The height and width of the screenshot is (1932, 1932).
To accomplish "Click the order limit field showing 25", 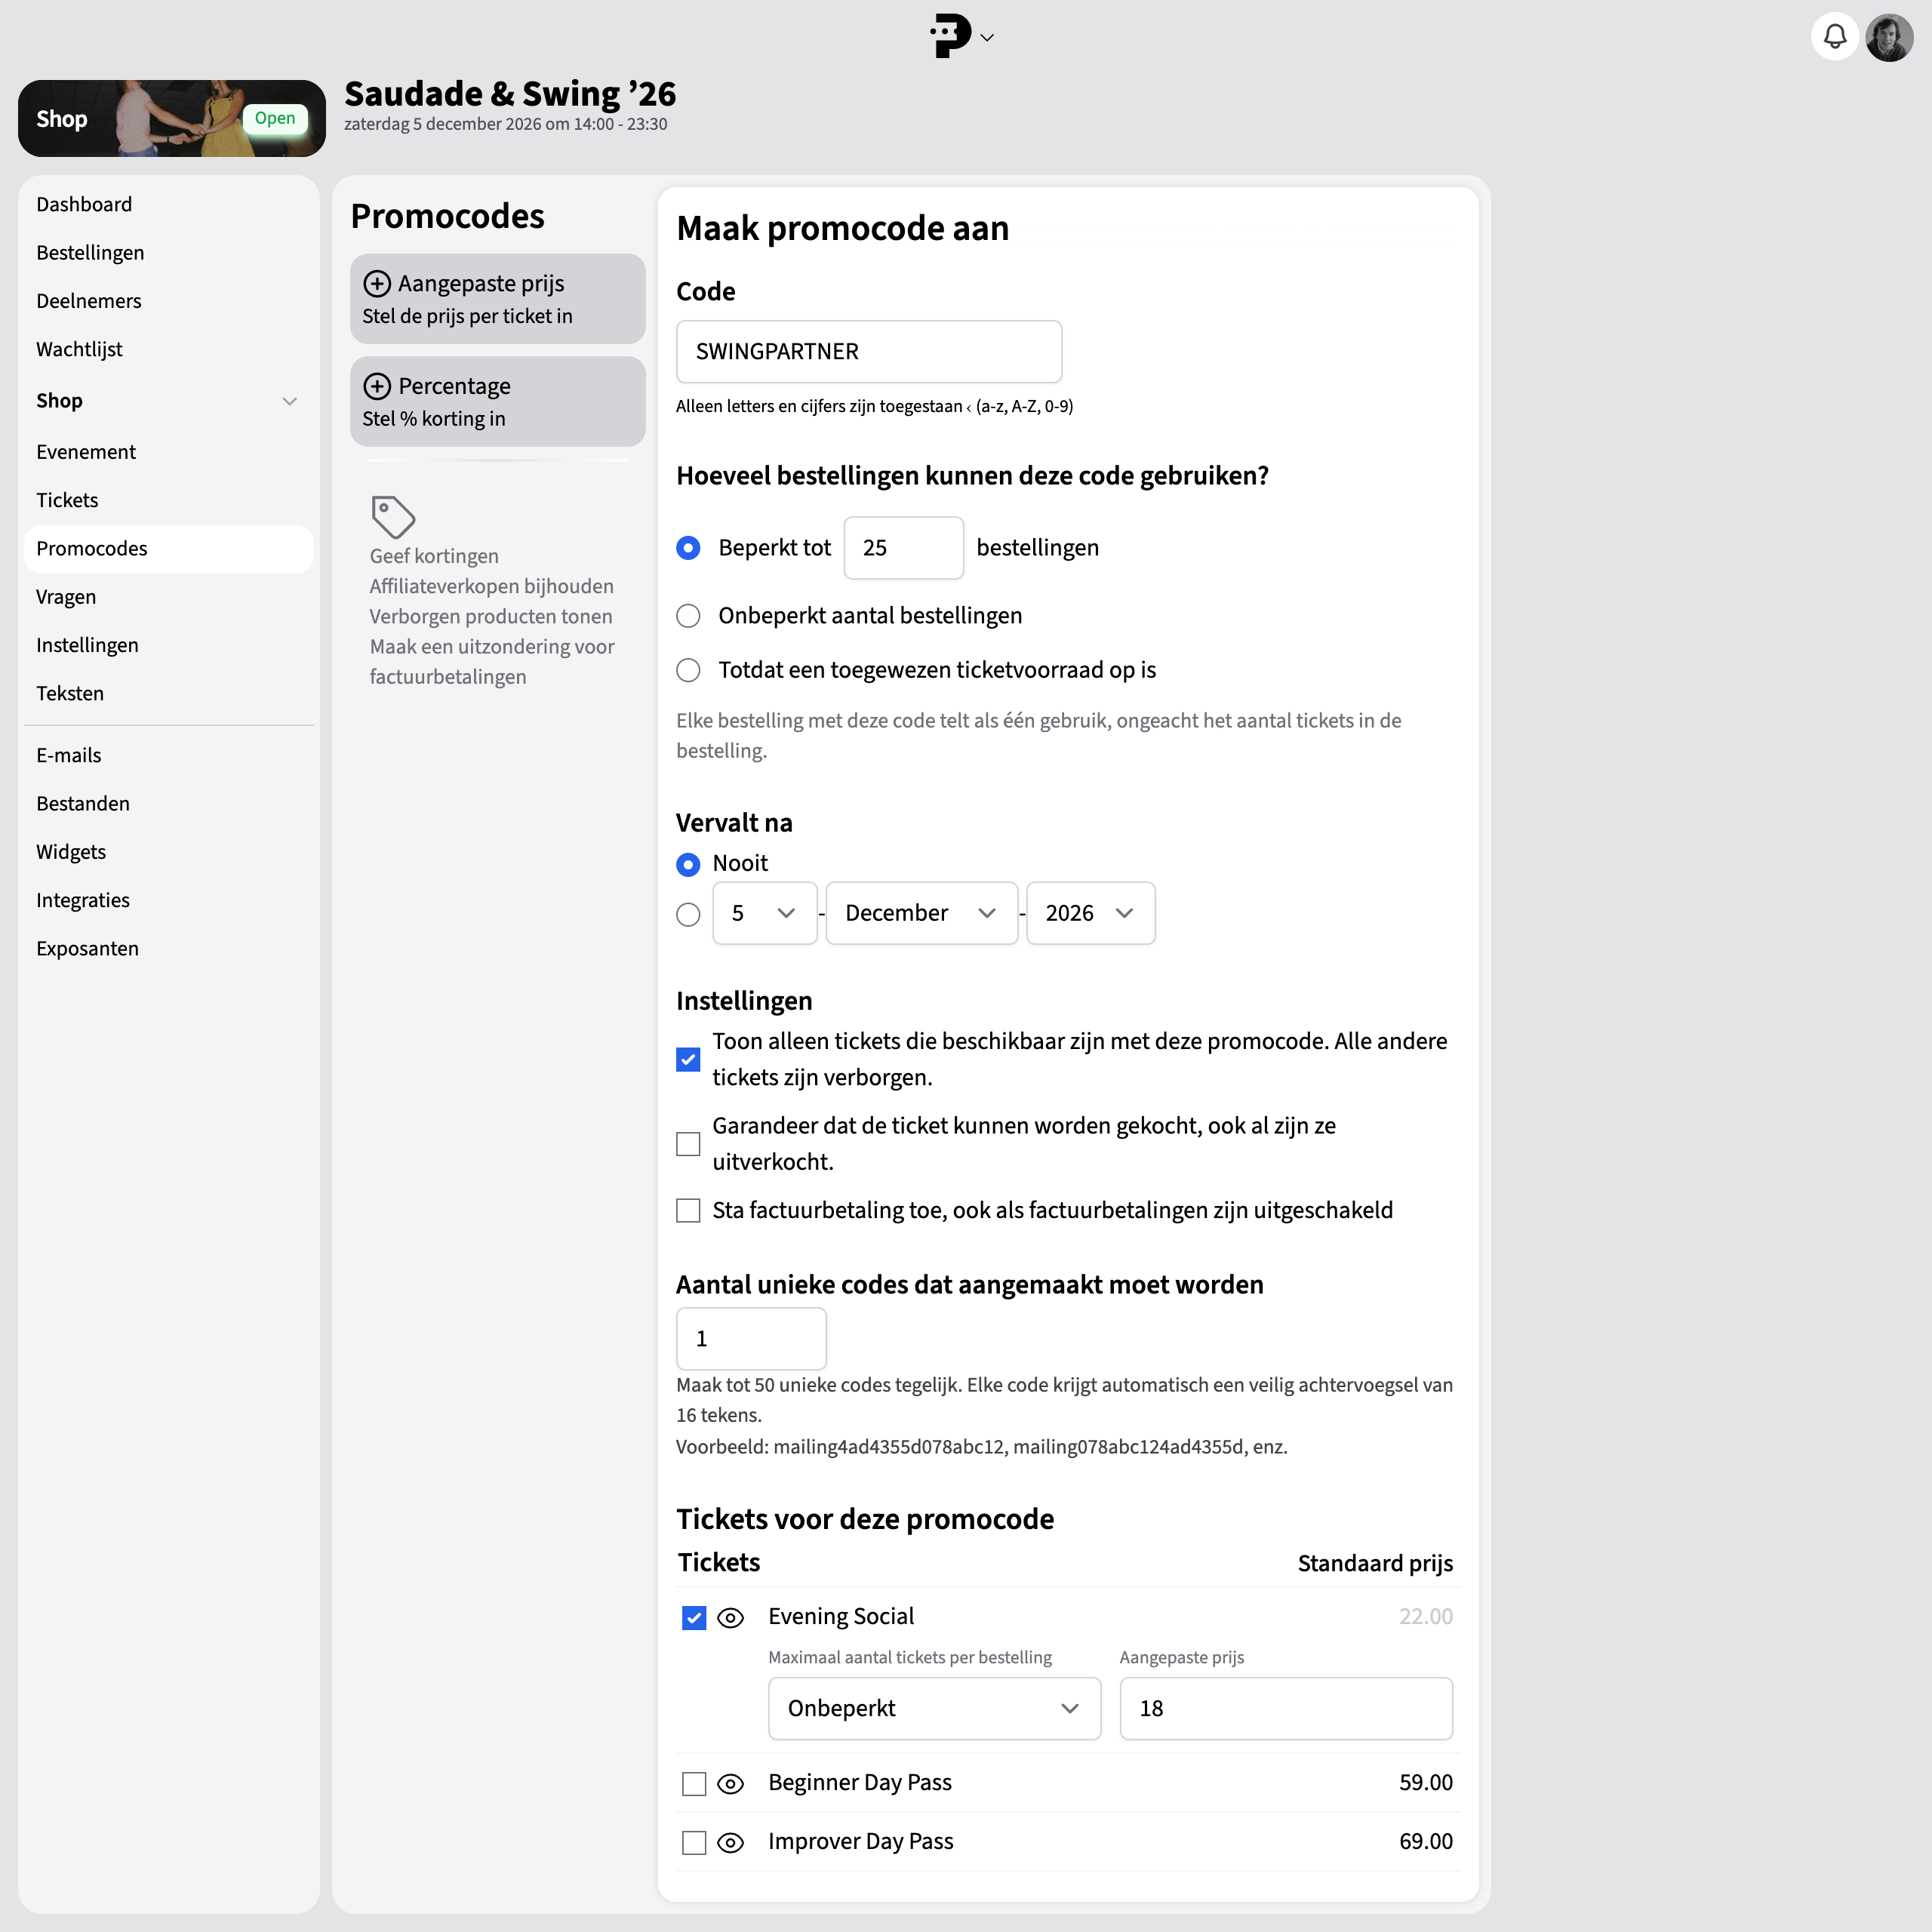I will click(x=904, y=548).
